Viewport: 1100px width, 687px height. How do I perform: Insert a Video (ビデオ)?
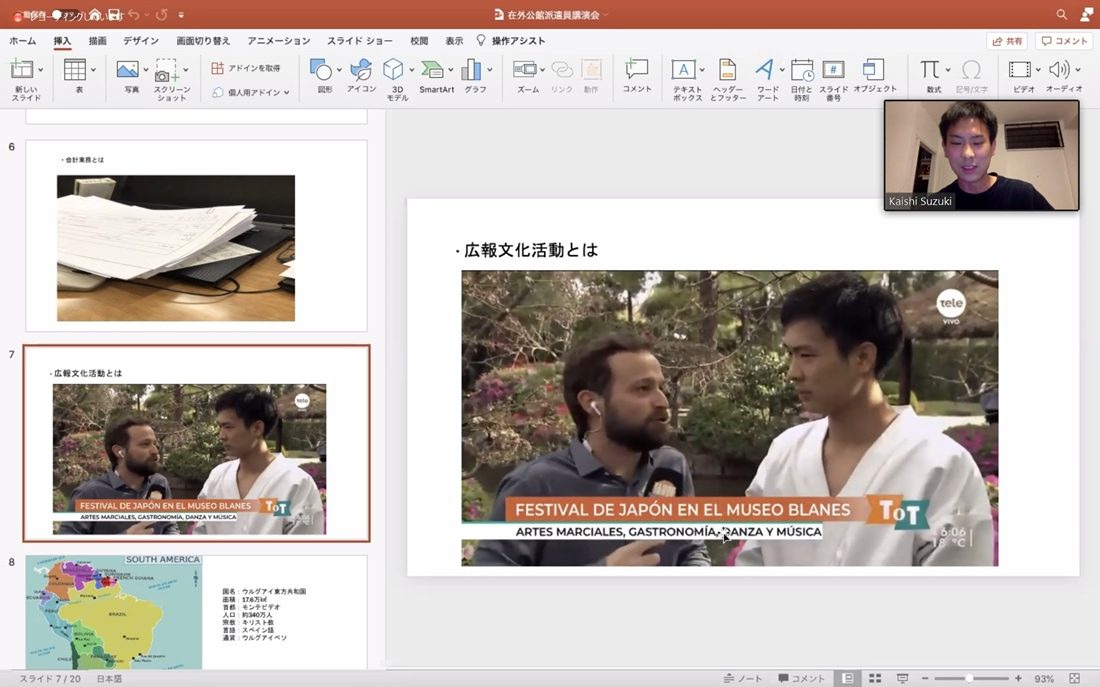click(x=1019, y=69)
